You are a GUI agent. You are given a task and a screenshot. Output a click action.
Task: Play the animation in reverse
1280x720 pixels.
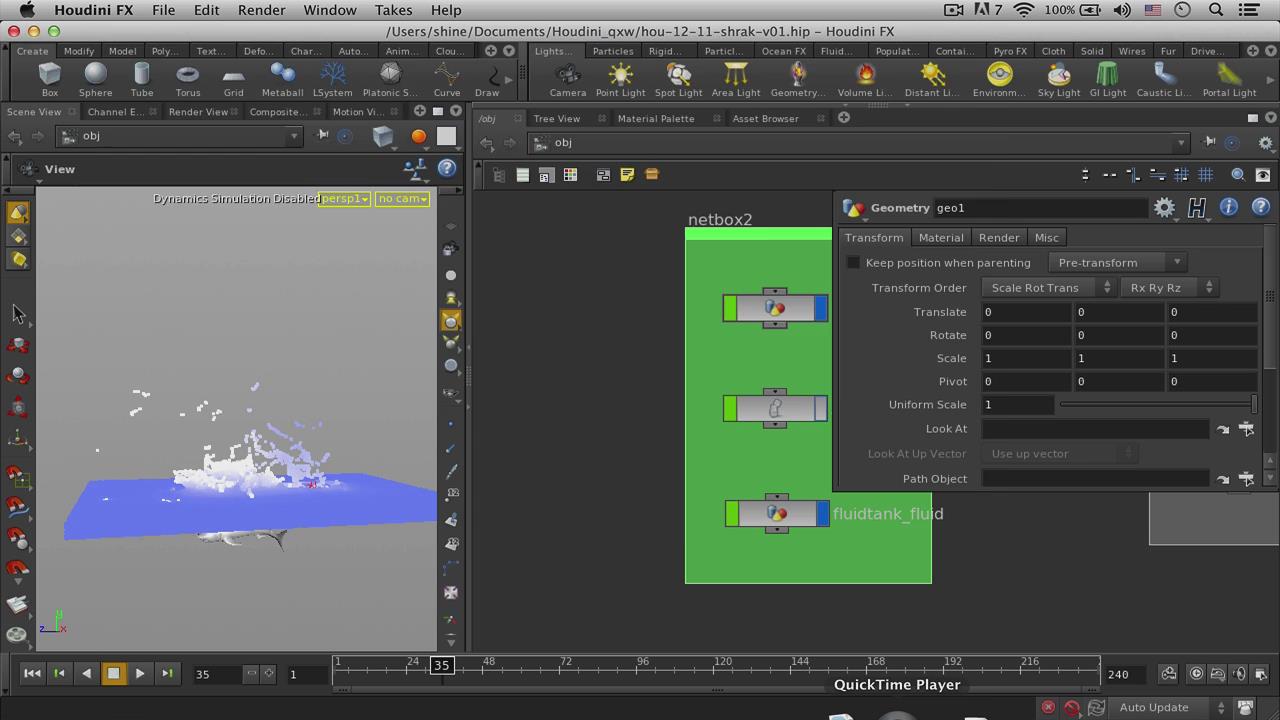click(86, 674)
